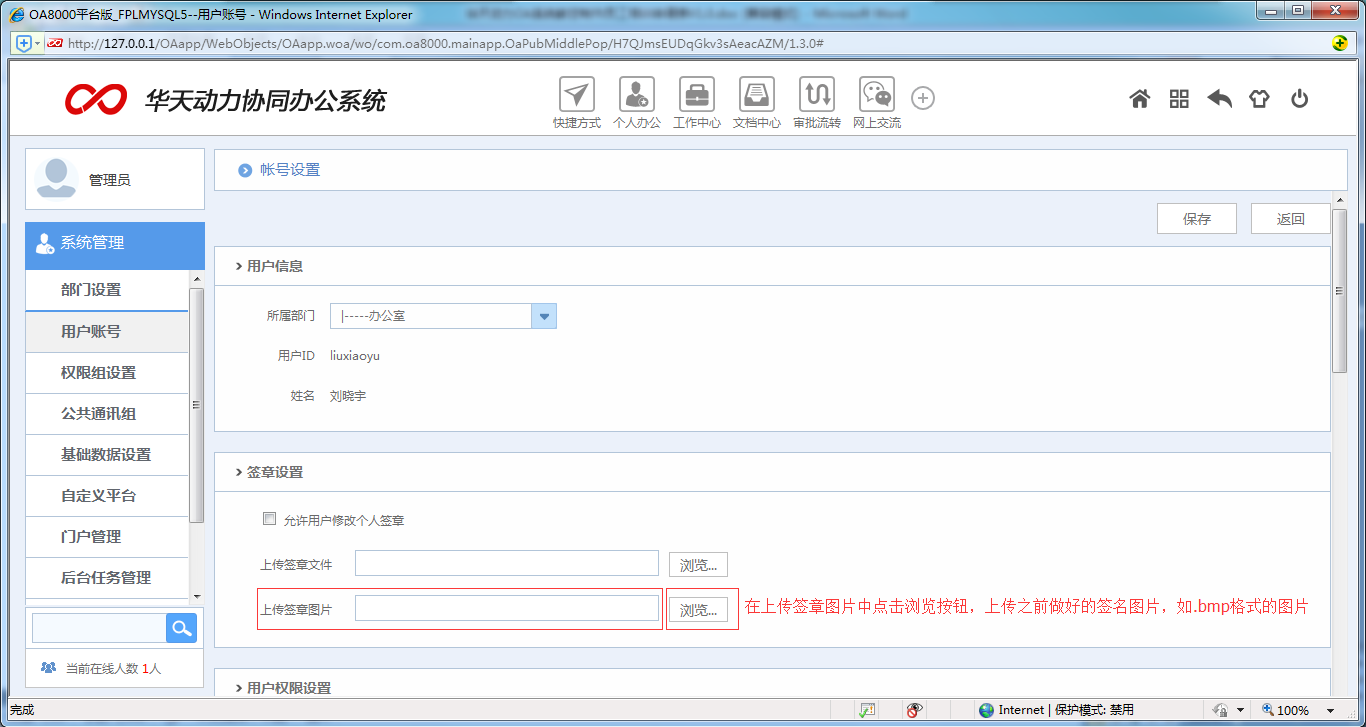Click the search magnifier icon in sidebar

181,627
